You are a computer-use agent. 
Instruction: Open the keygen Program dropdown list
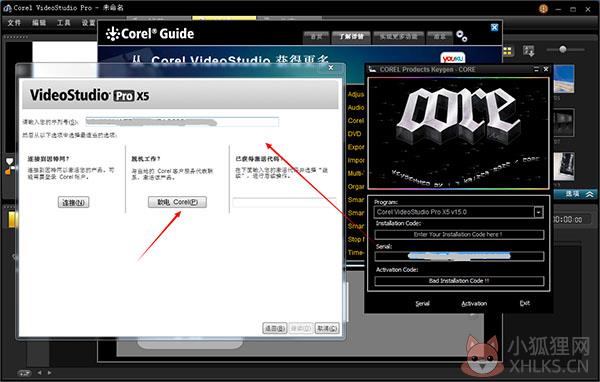pyautogui.click(x=538, y=212)
